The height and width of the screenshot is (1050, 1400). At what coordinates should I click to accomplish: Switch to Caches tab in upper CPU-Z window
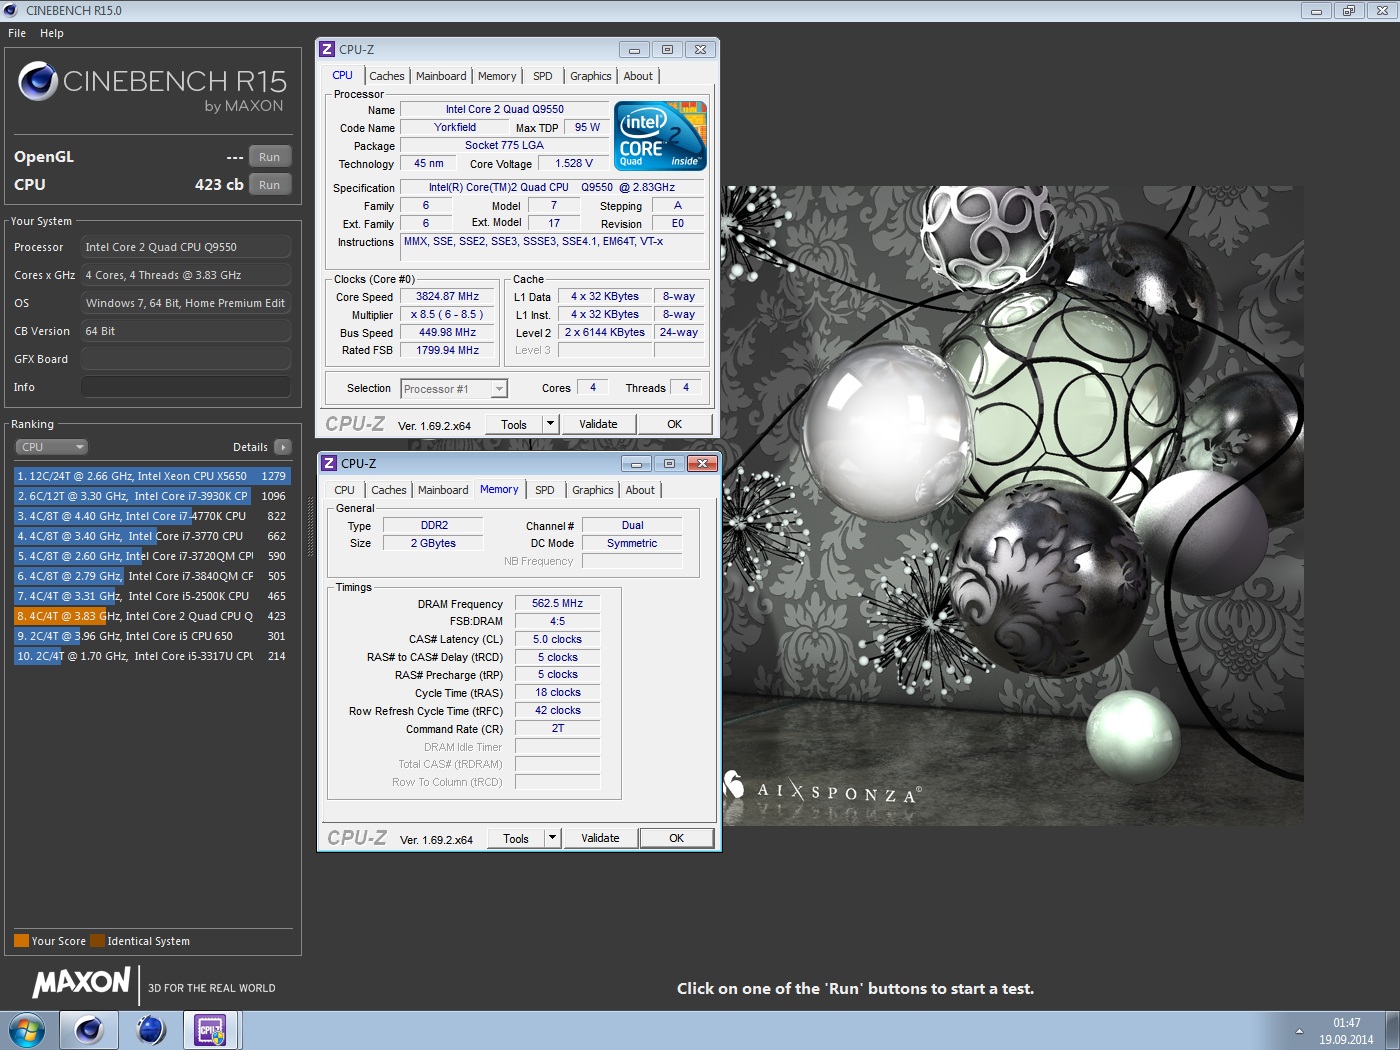tap(387, 76)
